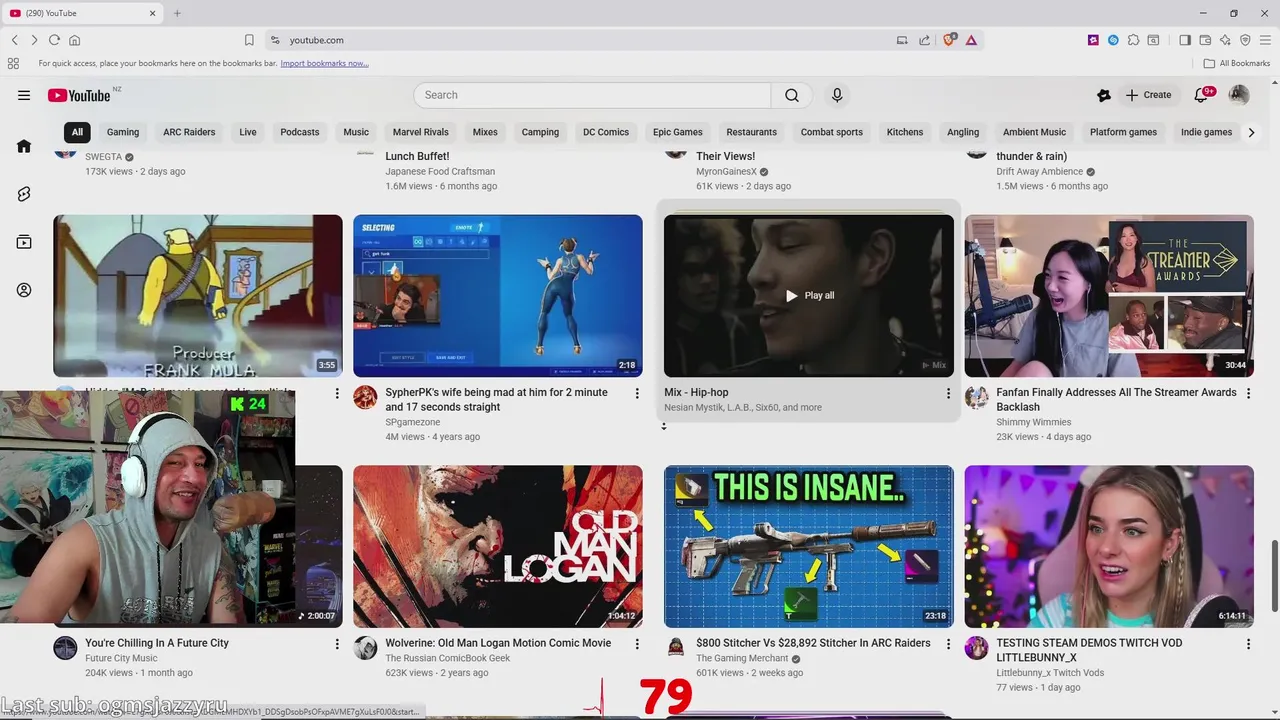Open Old Man Logan video options menu

pos(637,645)
